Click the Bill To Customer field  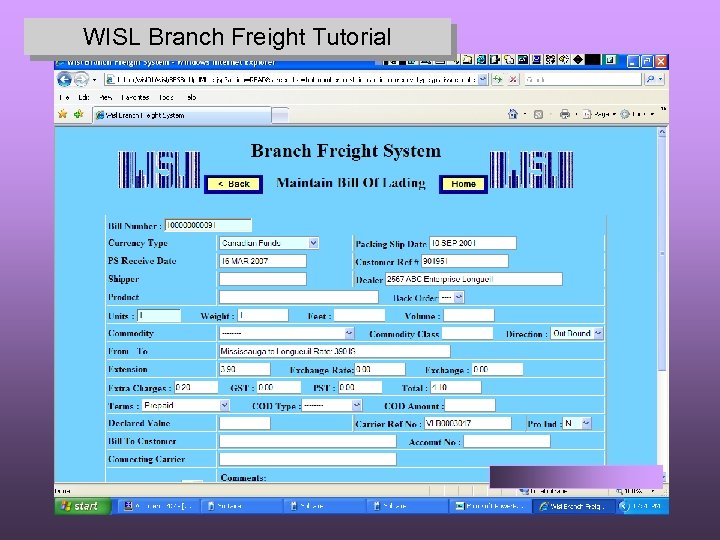point(308,441)
